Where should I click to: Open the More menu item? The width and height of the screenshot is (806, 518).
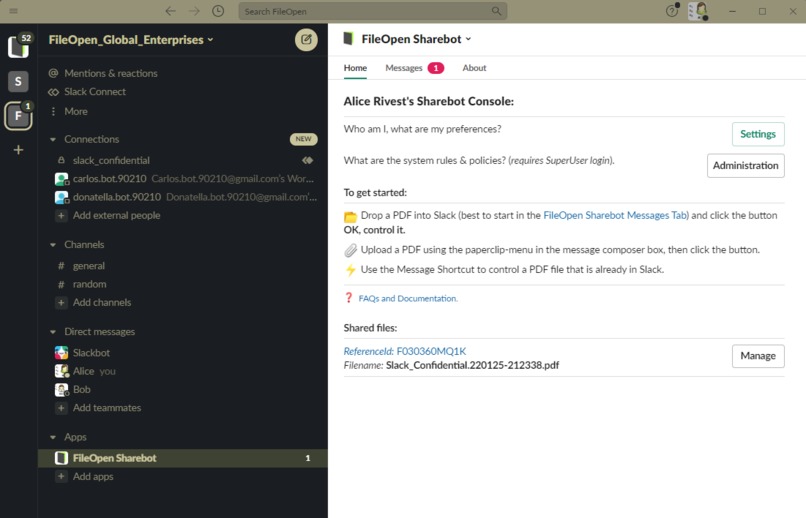(76, 112)
